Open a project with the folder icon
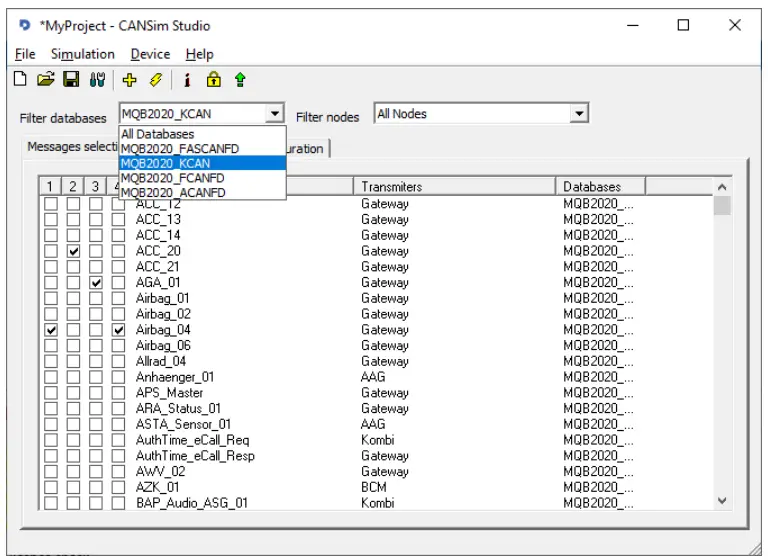Image resolution: width=768 pixels, height=560 pixels. (46, 80)
